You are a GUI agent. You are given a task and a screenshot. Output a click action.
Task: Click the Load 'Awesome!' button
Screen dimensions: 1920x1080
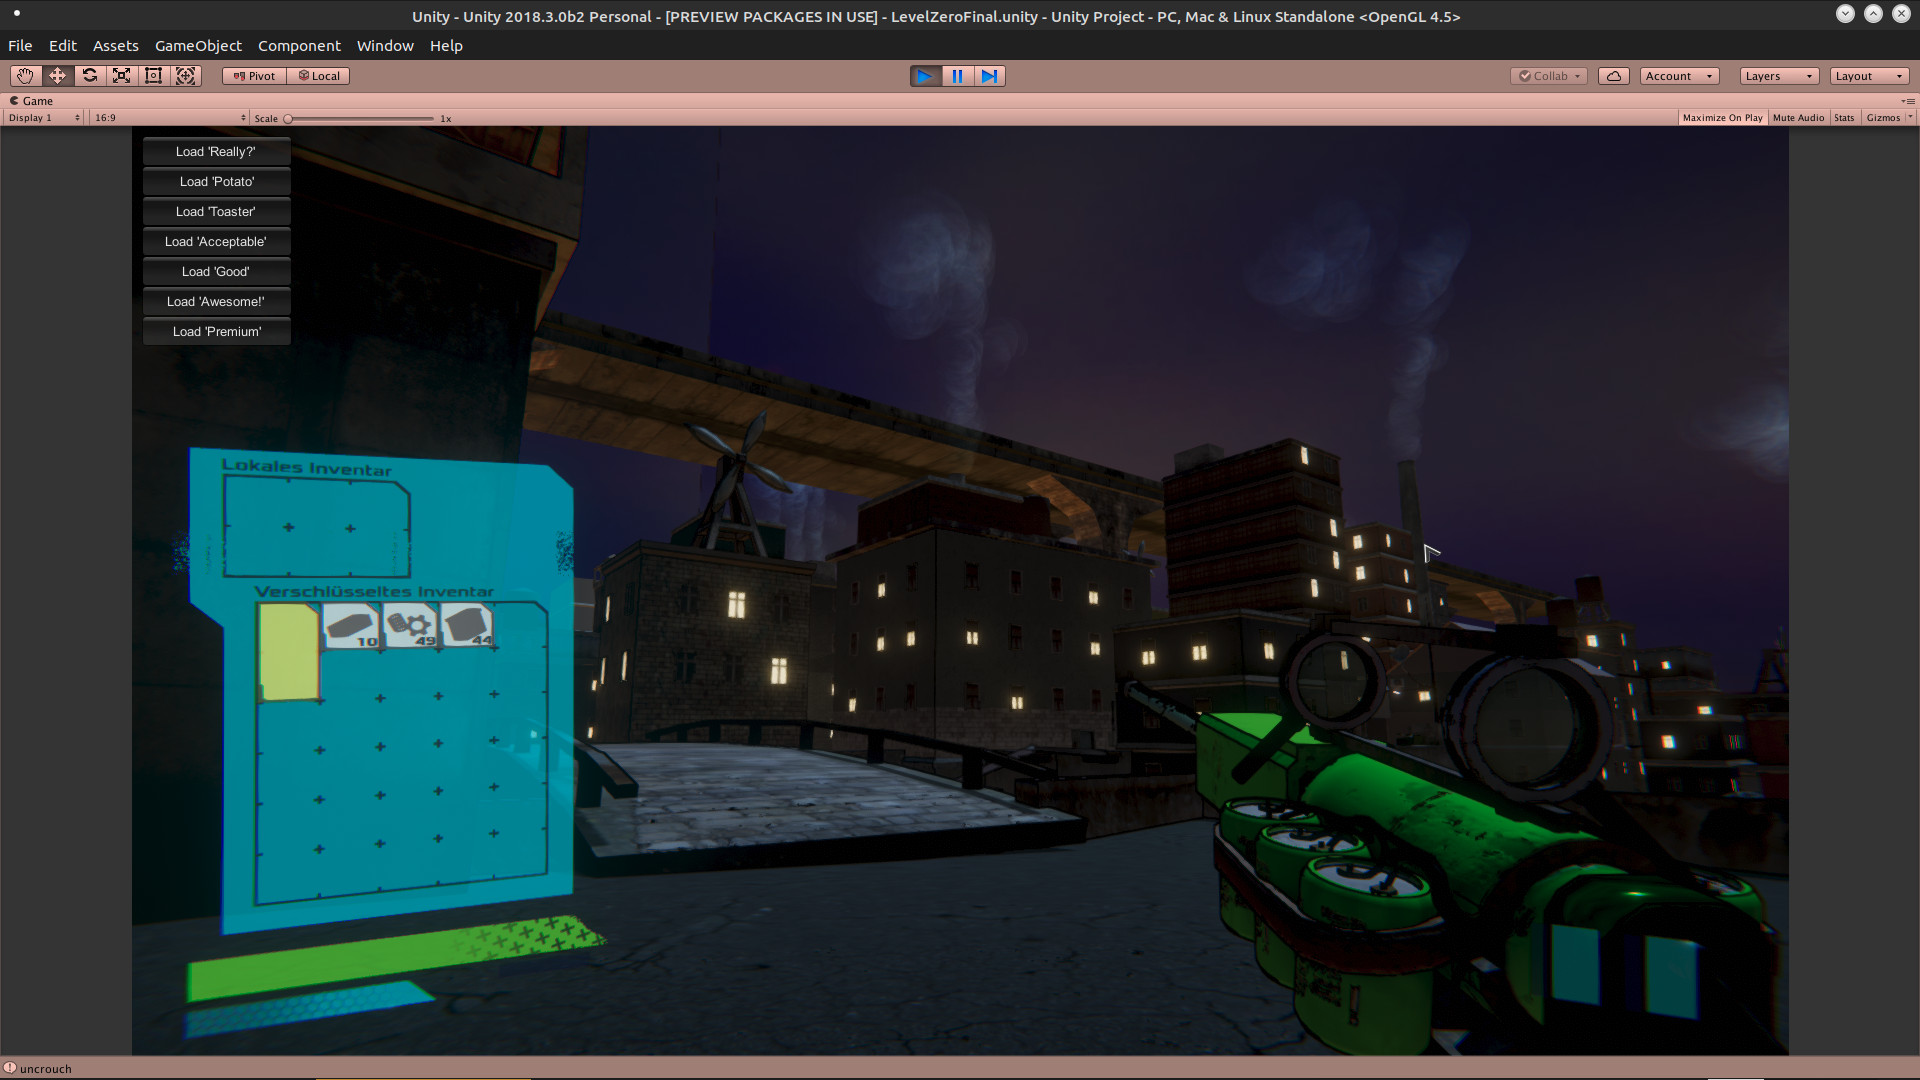[216, 302]
